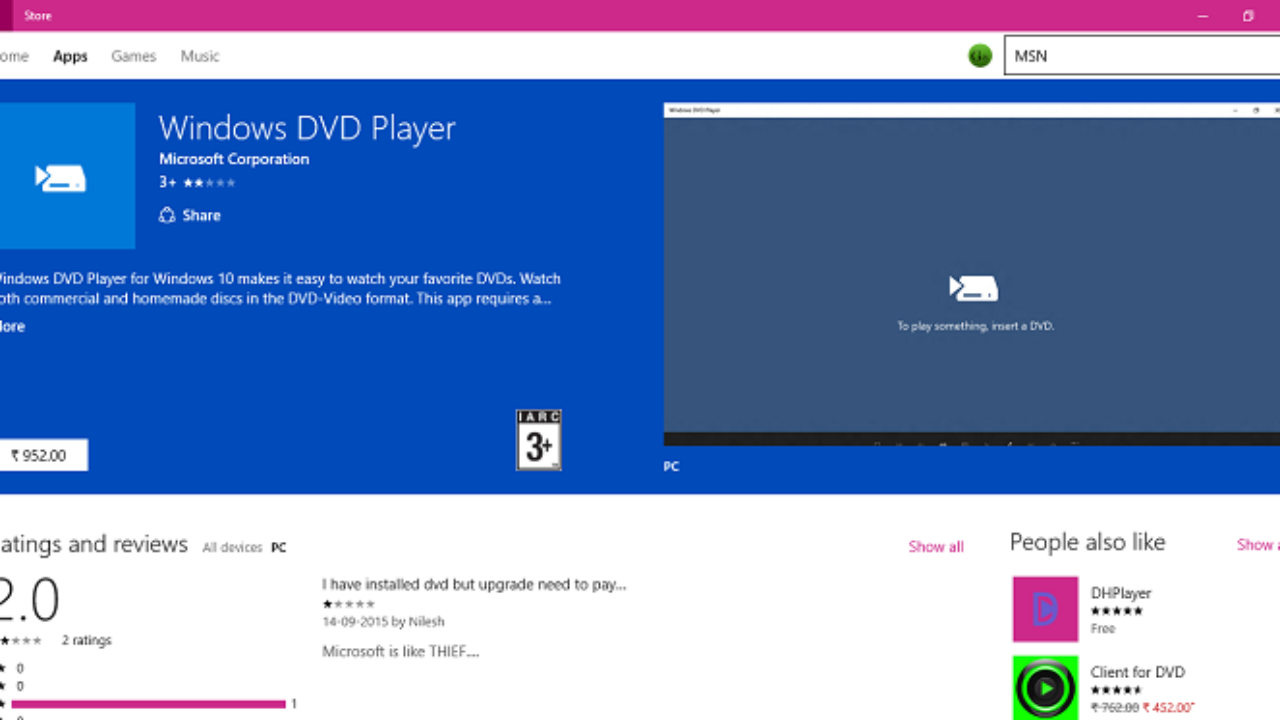Switch to the Apps tab
This screenshot has width=1280, height=720.
pyautogui.click(x=70, y=56)
